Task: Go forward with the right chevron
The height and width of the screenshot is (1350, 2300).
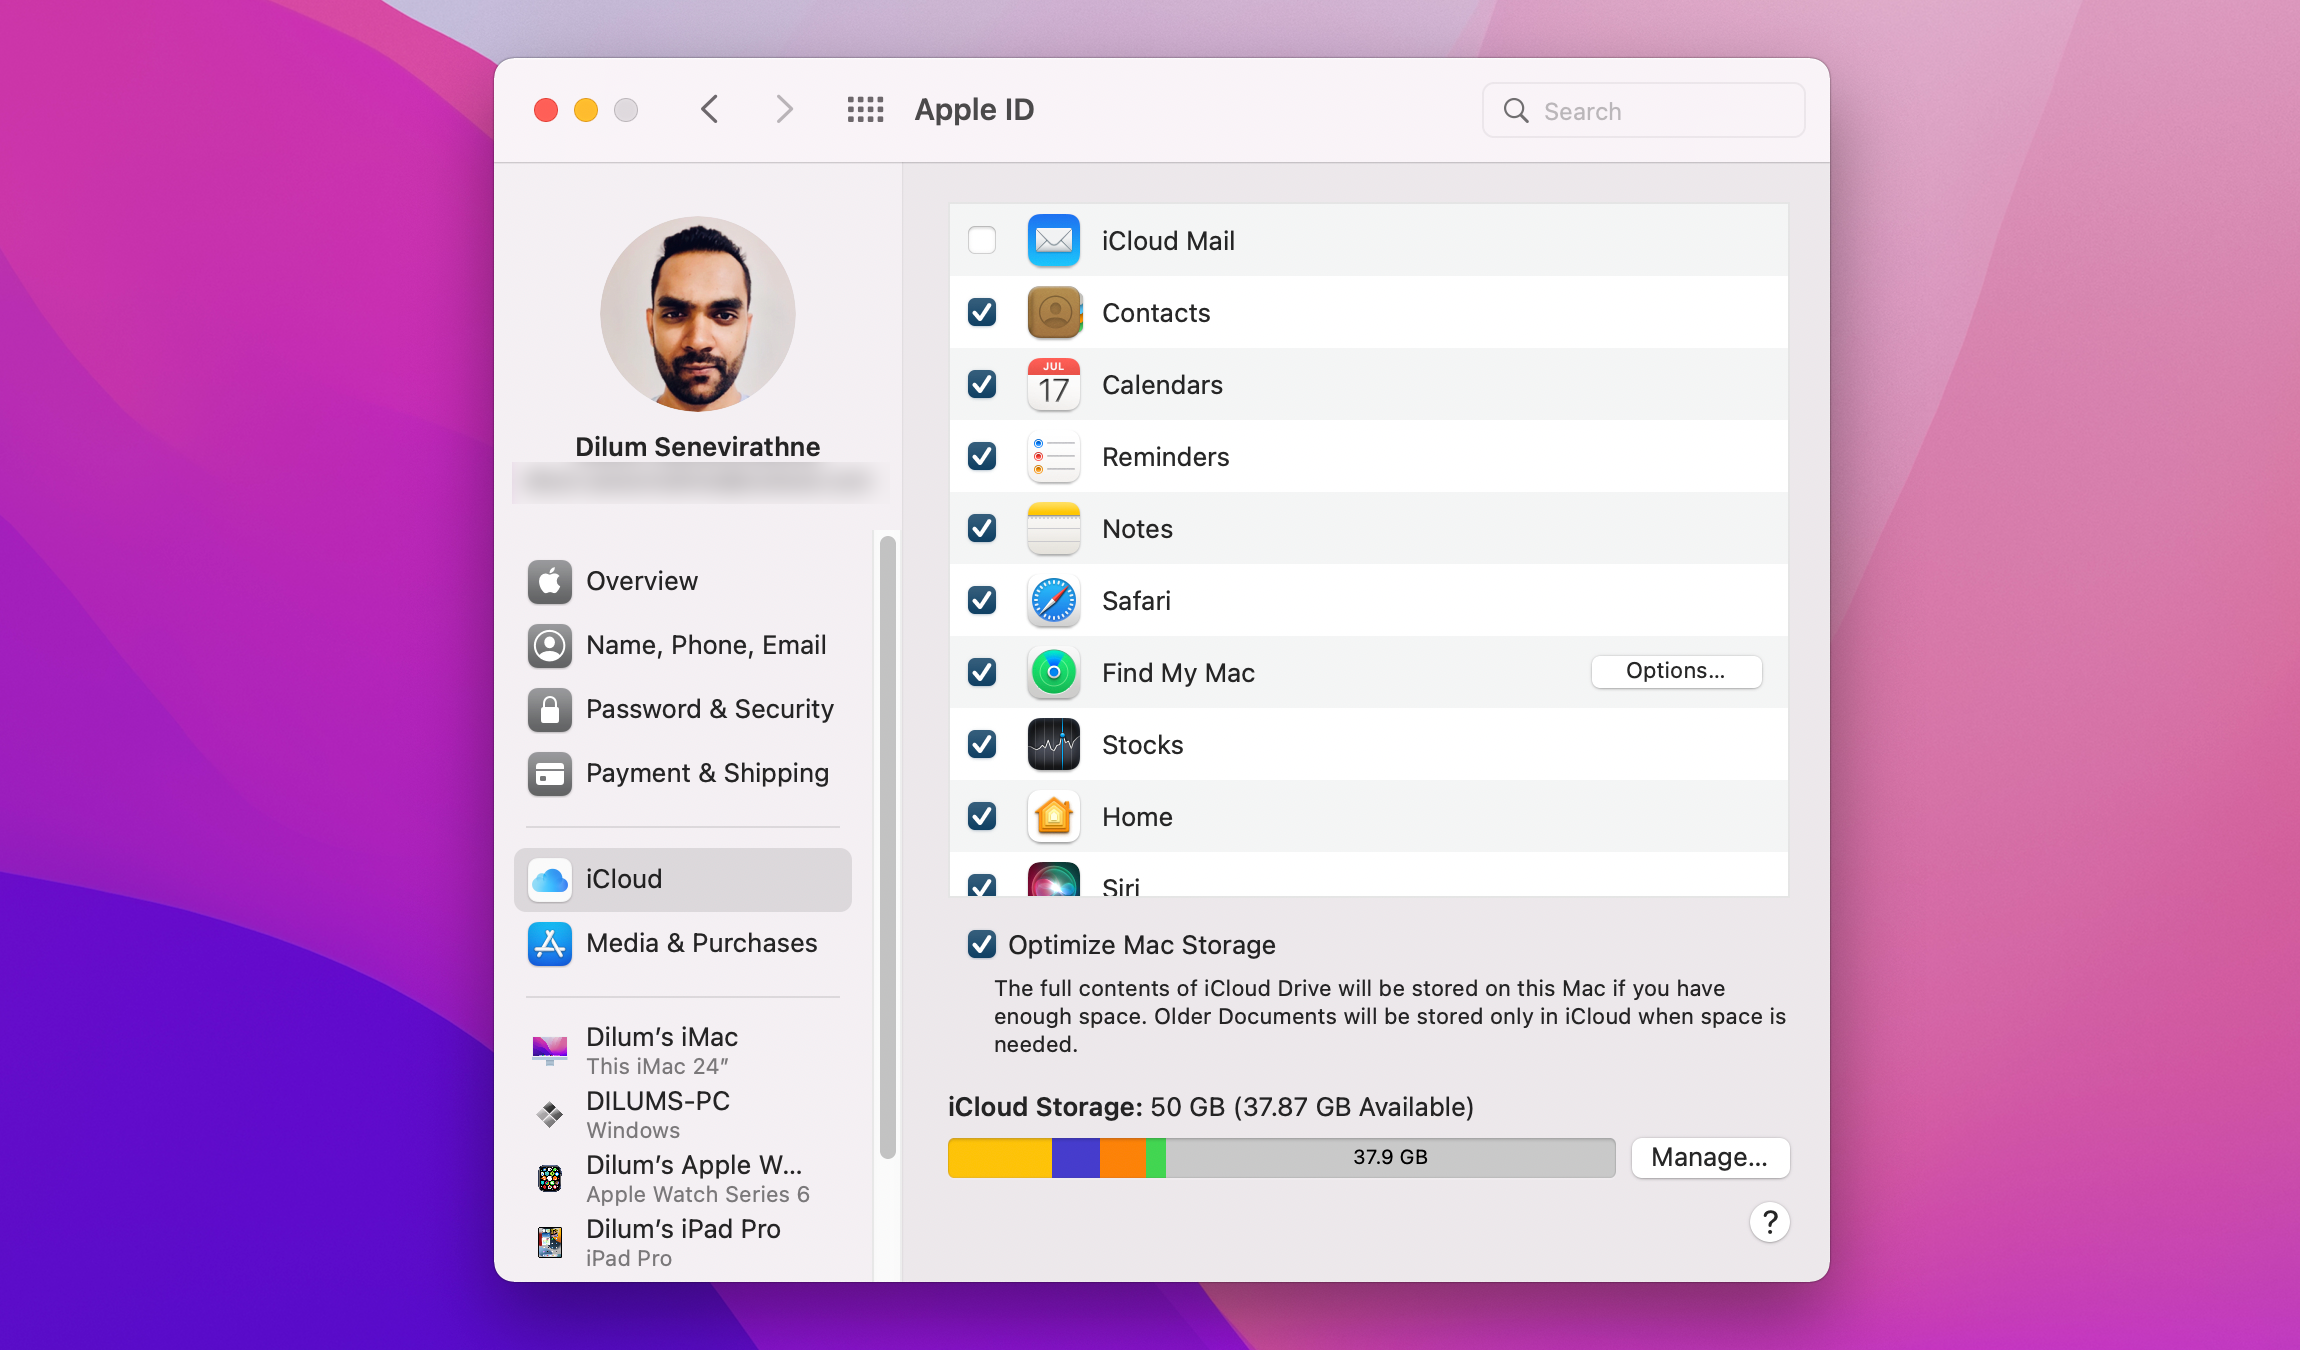Action: pos(785,110)
